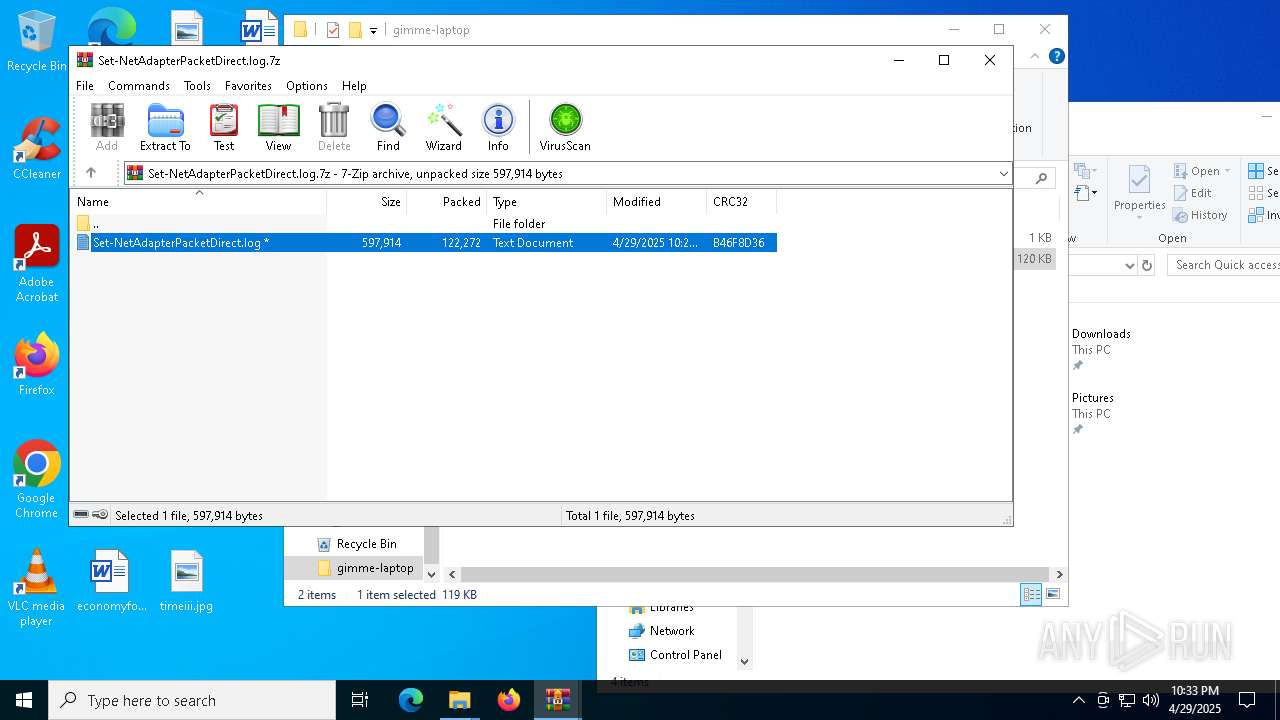Open Task View on taskbar
The height and width of the screenshot is (720, 1280).
click(x=361, y=700)
